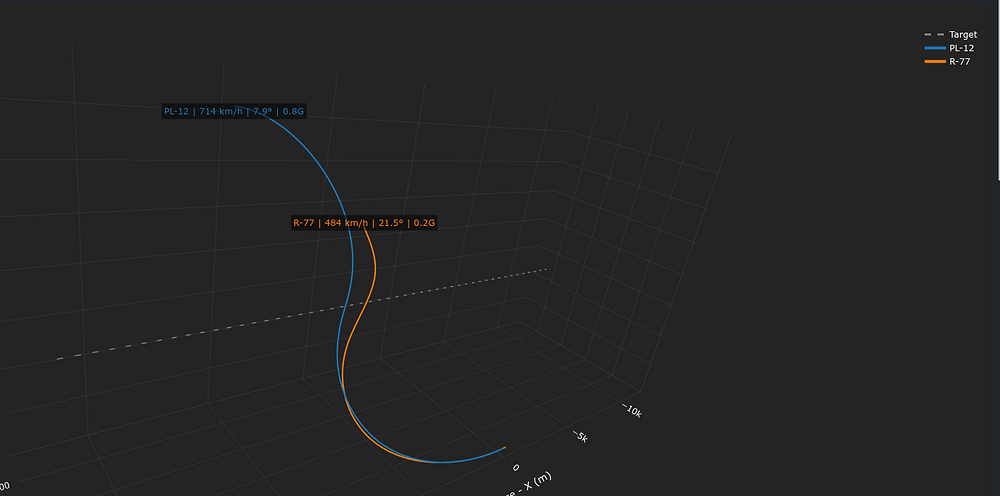Click the PL-12 714 km/h annotation label

[x=234, y=112]
